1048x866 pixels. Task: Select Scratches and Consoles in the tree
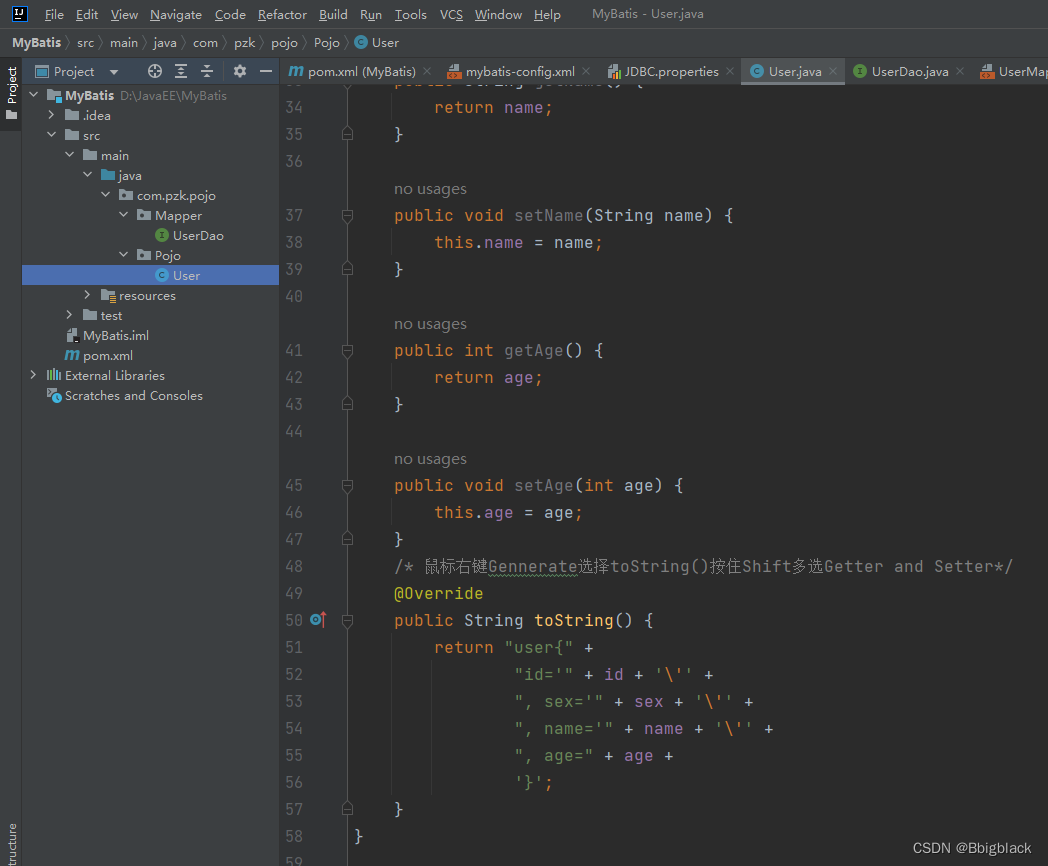click(134, 395)
